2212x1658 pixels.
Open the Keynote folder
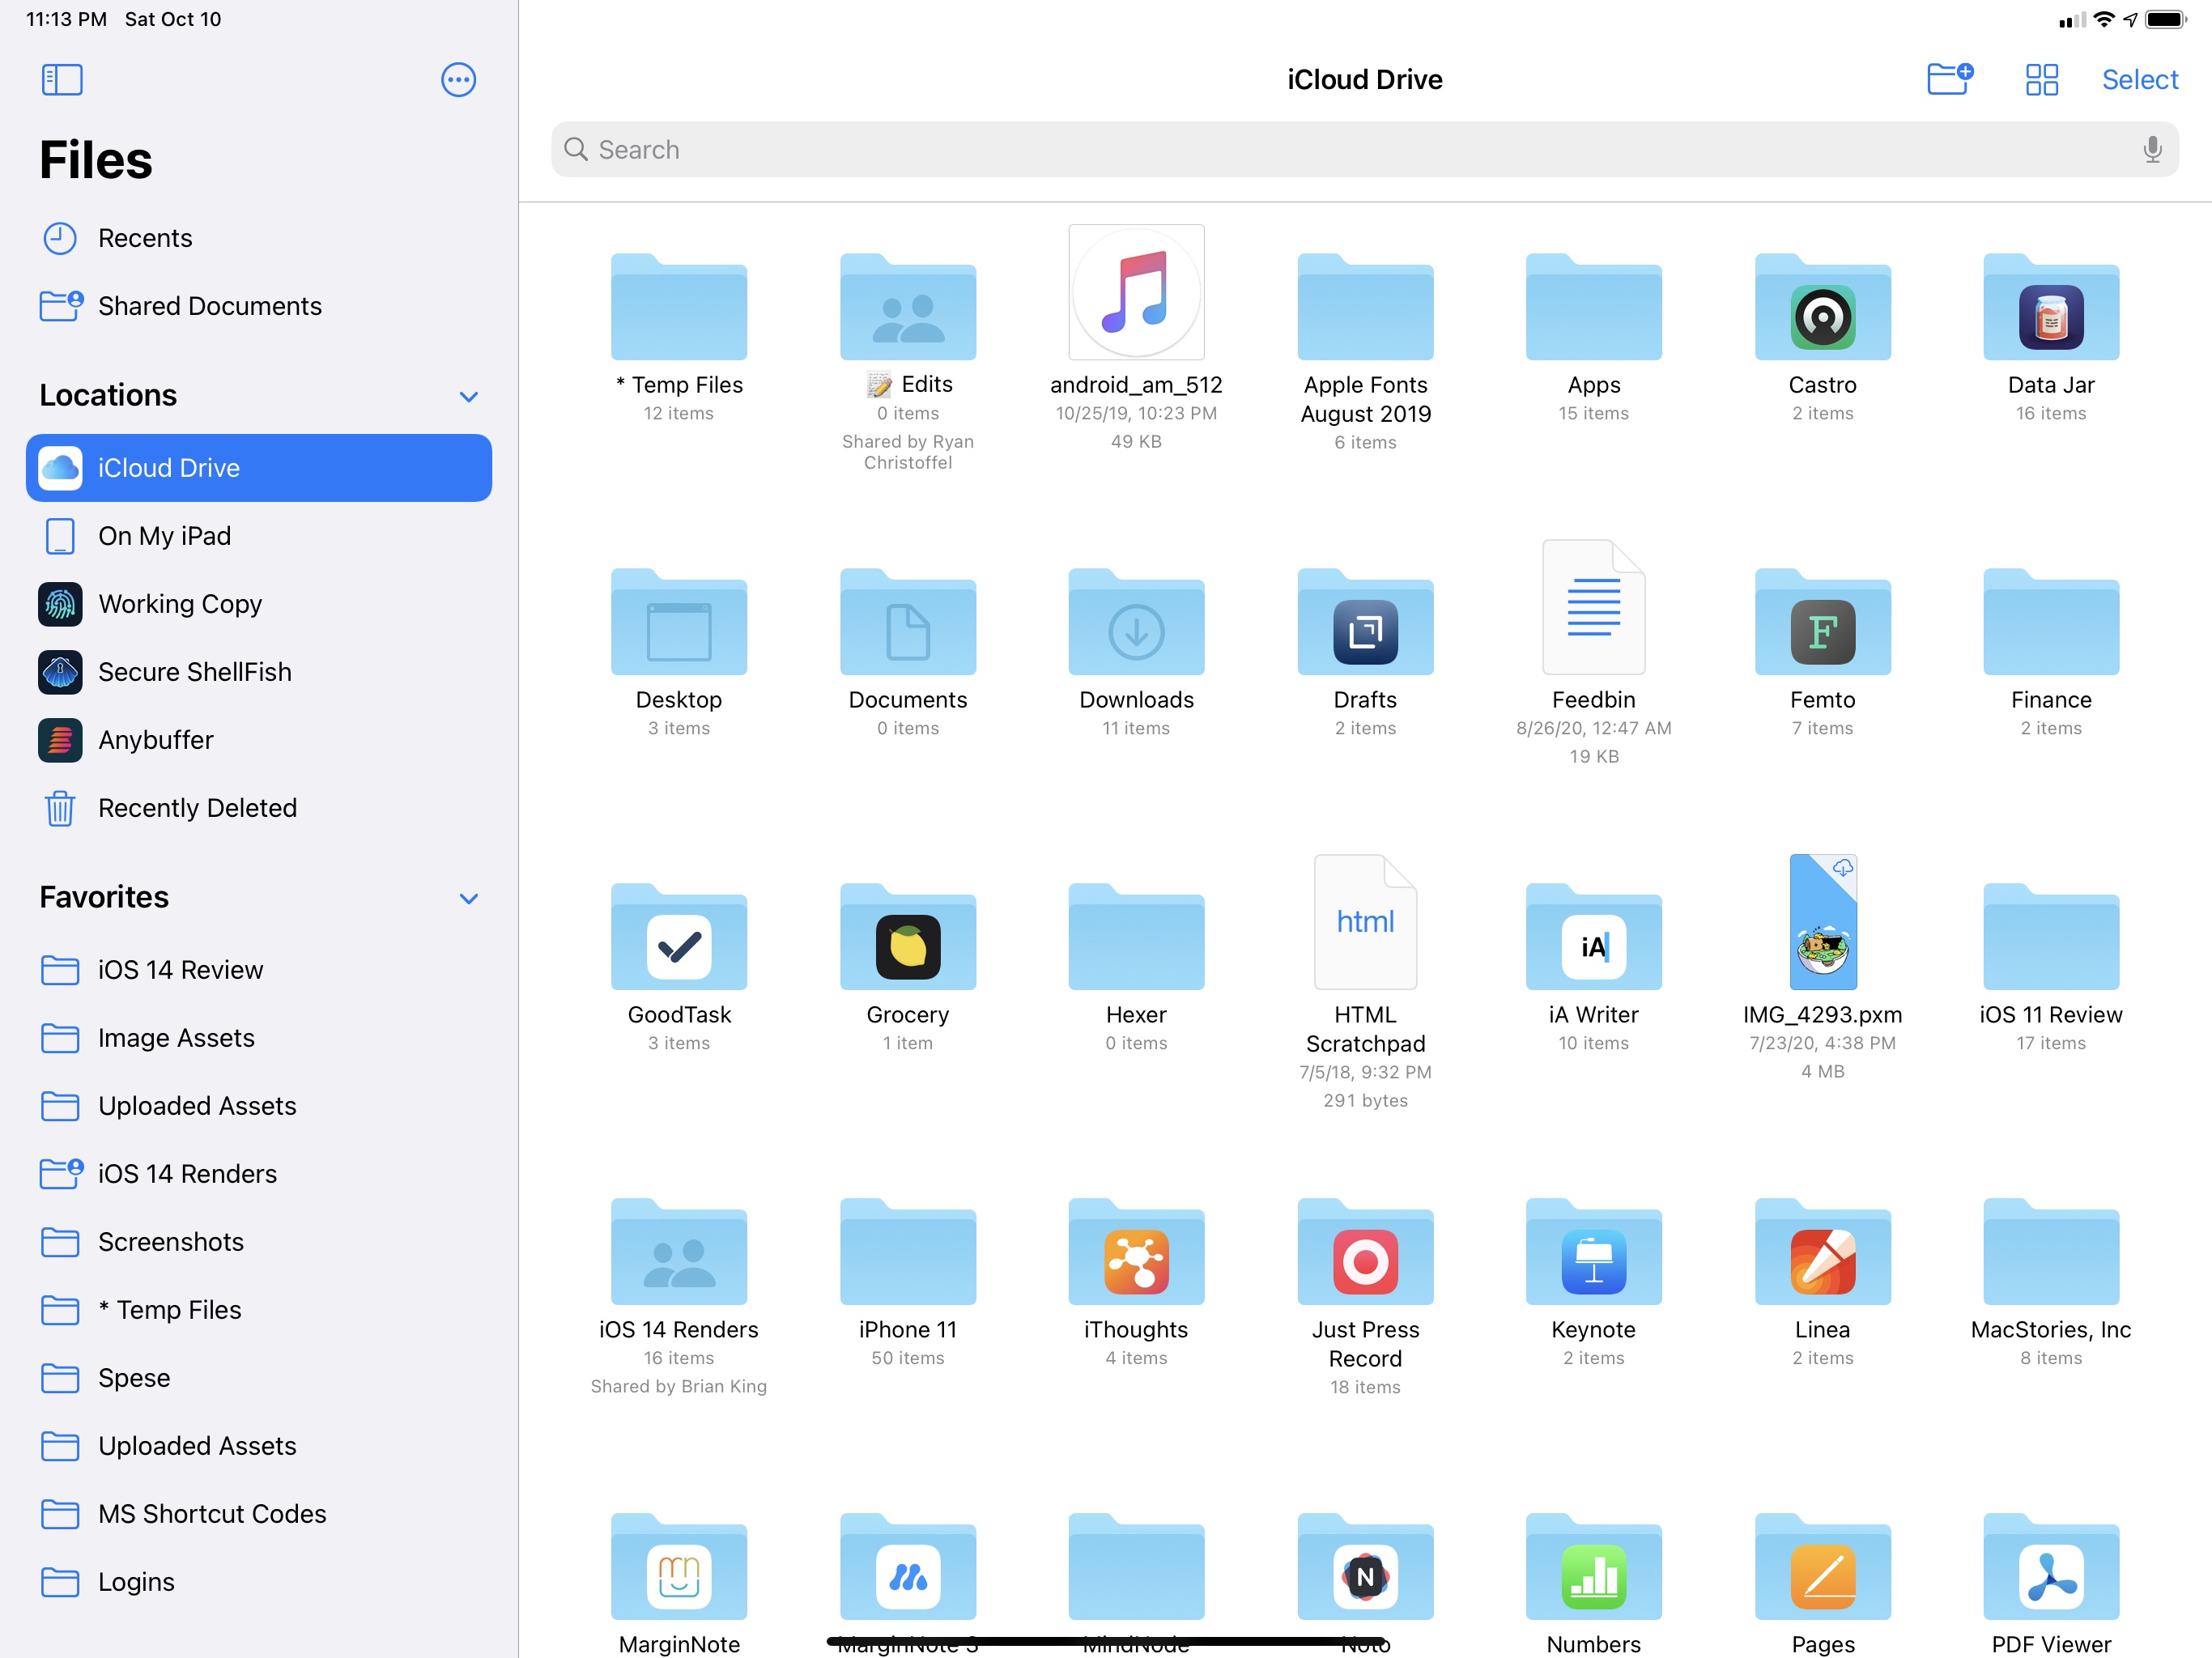tap(1593, 1253)
